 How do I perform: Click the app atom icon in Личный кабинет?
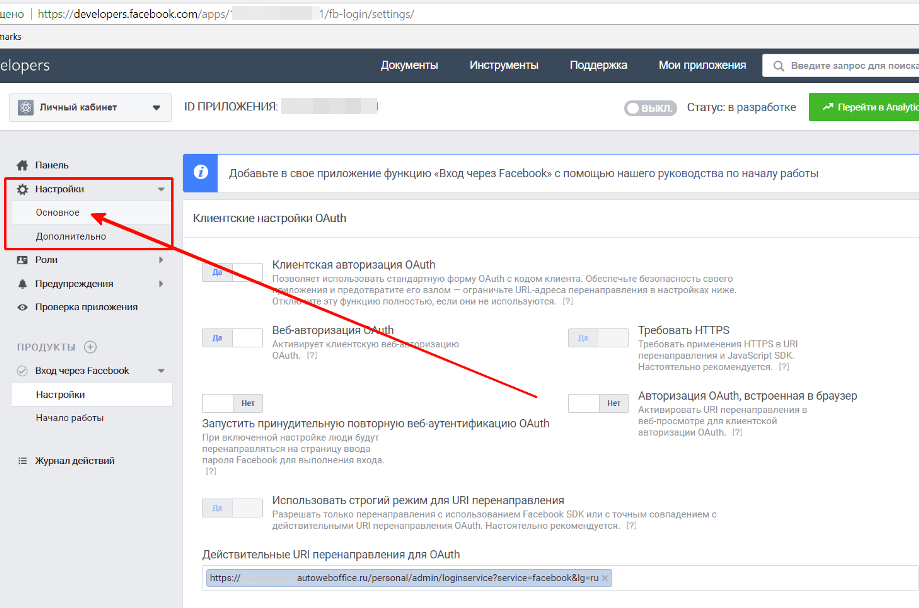click(26, 107)
